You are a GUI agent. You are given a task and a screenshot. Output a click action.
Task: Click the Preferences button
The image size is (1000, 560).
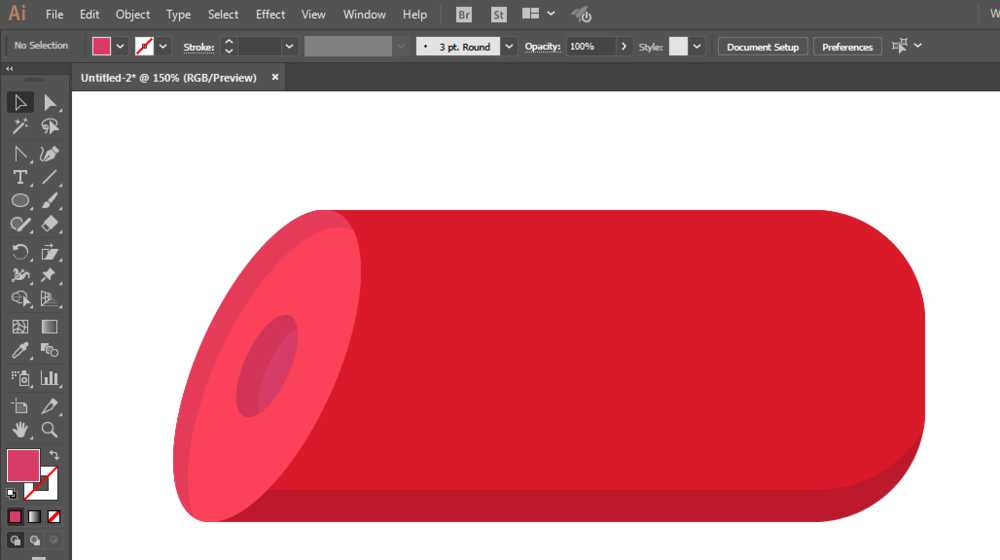pos(847,47)
